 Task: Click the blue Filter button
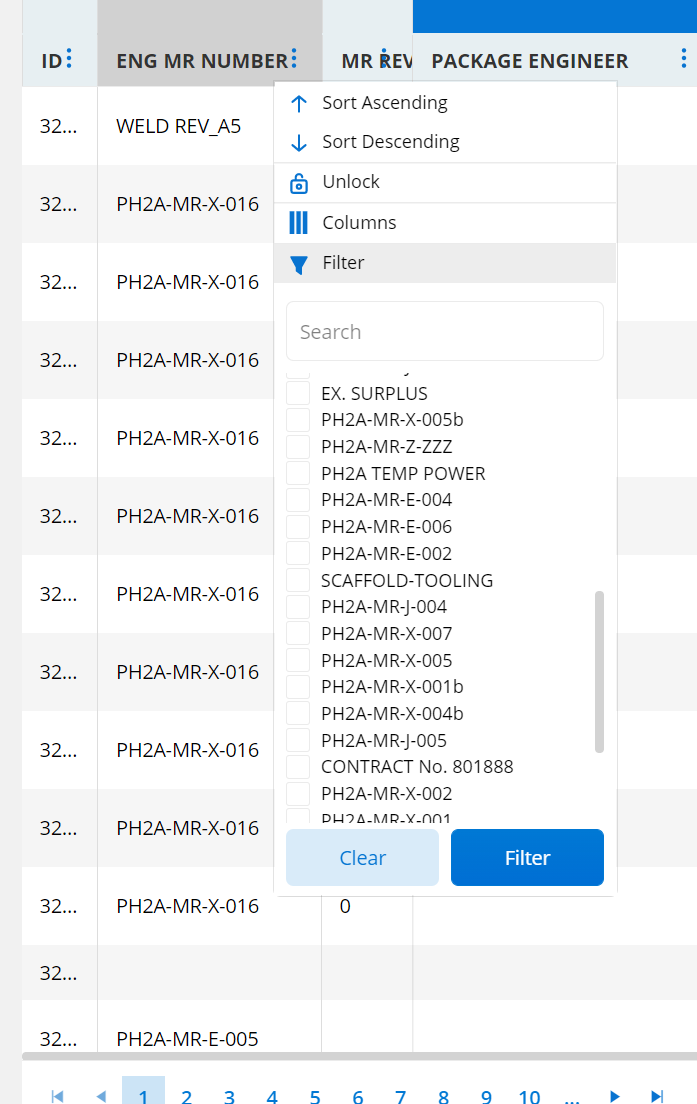pyautogui.click(x=527, y=857)
